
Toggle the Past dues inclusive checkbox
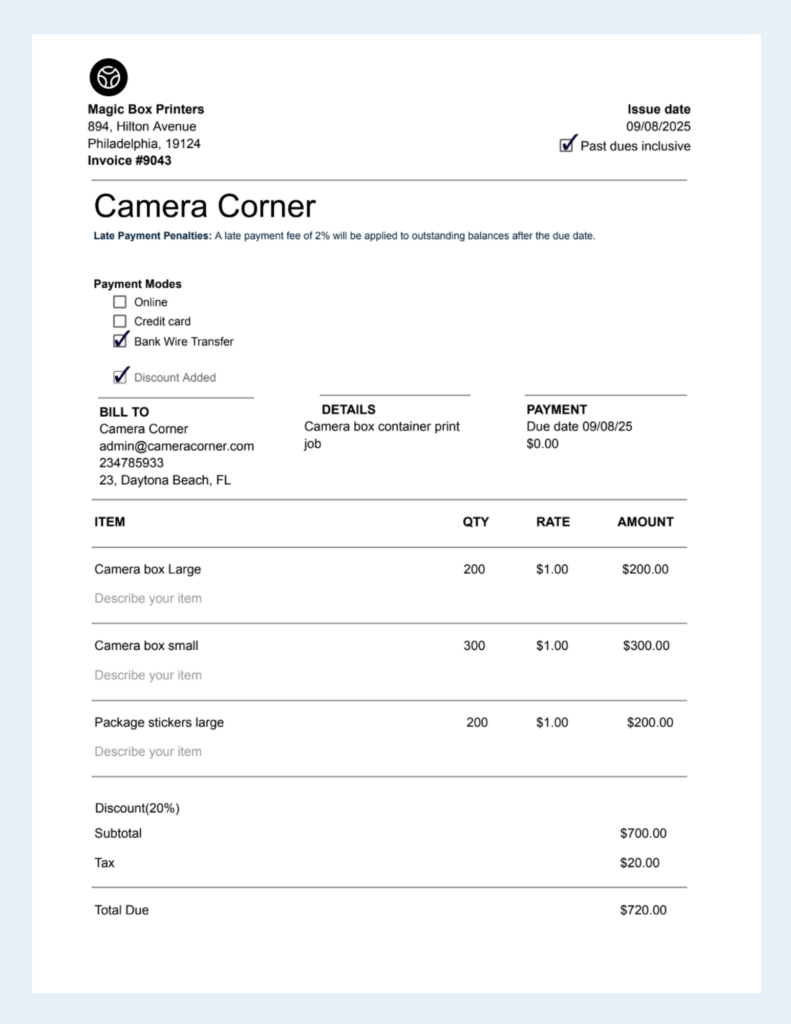[x=568, y=145]
